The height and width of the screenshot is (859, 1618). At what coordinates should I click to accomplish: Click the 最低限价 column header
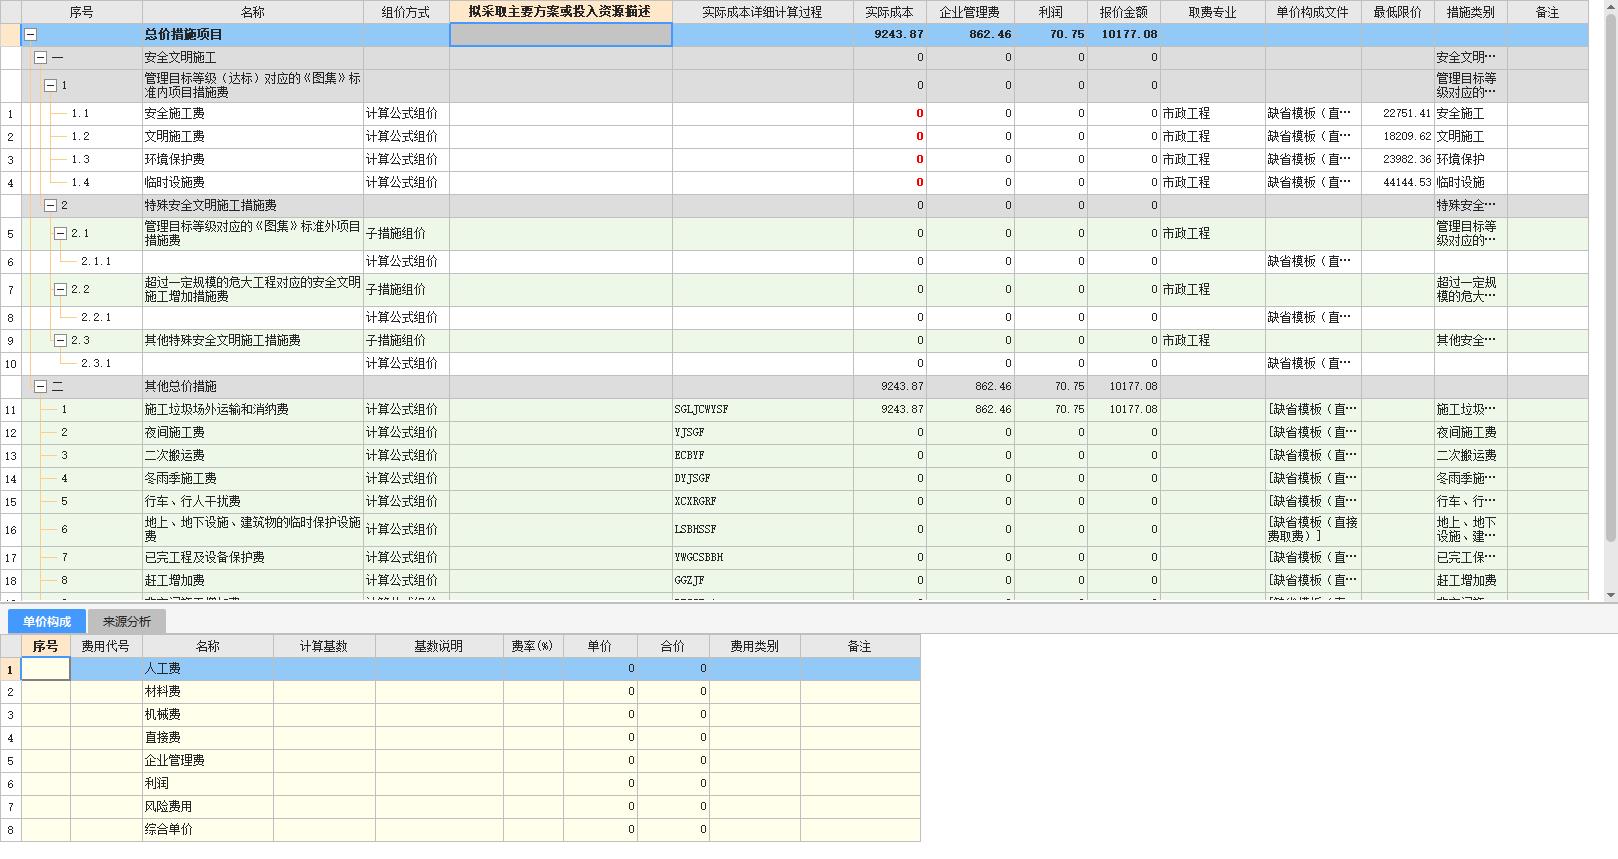click(1397, 12)
